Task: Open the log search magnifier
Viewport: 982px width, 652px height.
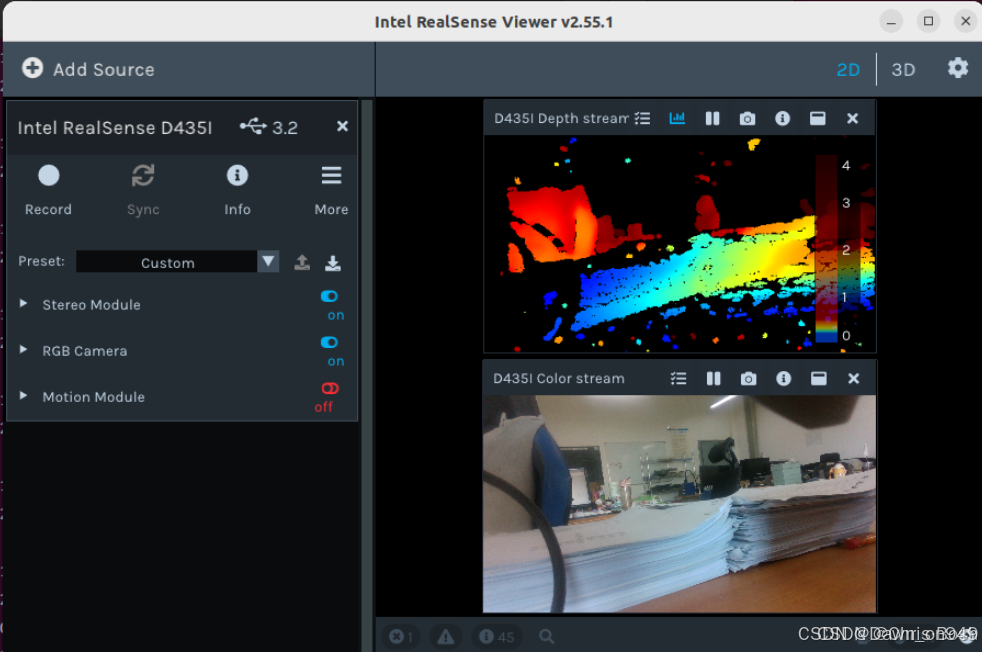Action: [x=546, y=636]
